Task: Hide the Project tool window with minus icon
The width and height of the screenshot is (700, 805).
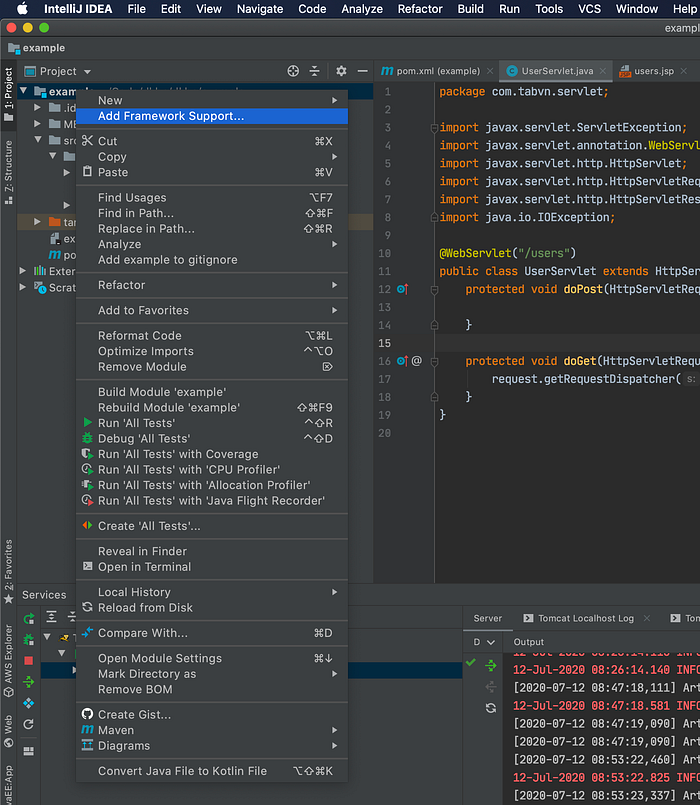Action: pos(360,71)
